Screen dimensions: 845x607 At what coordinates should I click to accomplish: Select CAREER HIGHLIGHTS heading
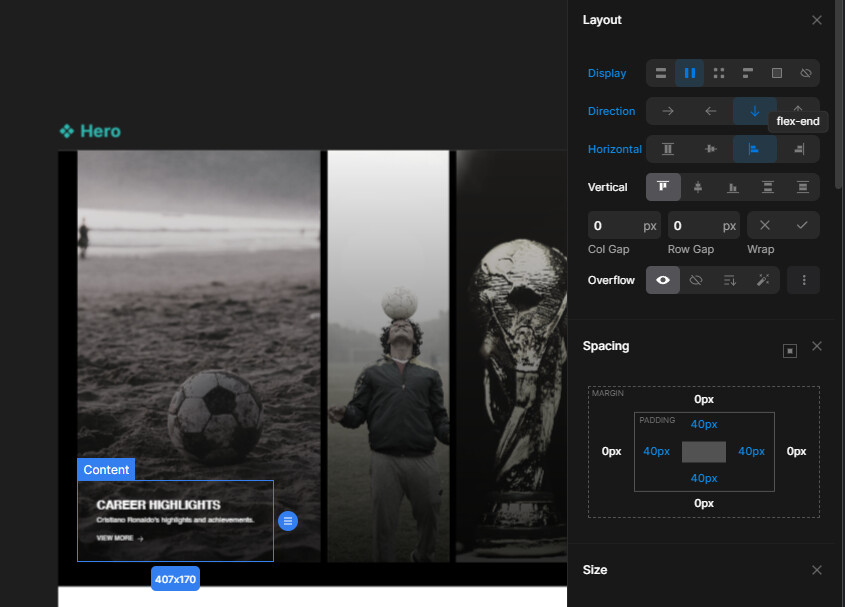pos(158,505)
